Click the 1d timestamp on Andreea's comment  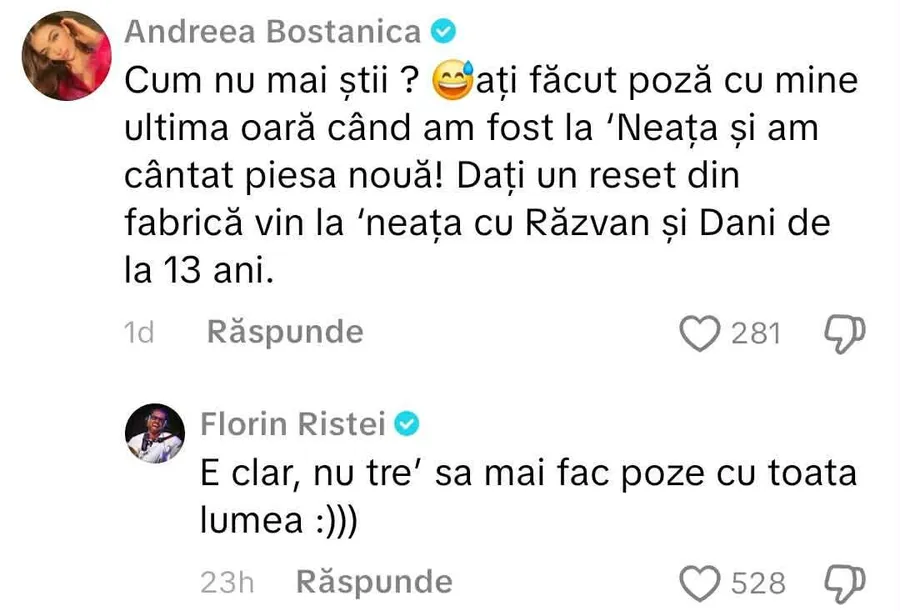(x=140, y=333)
